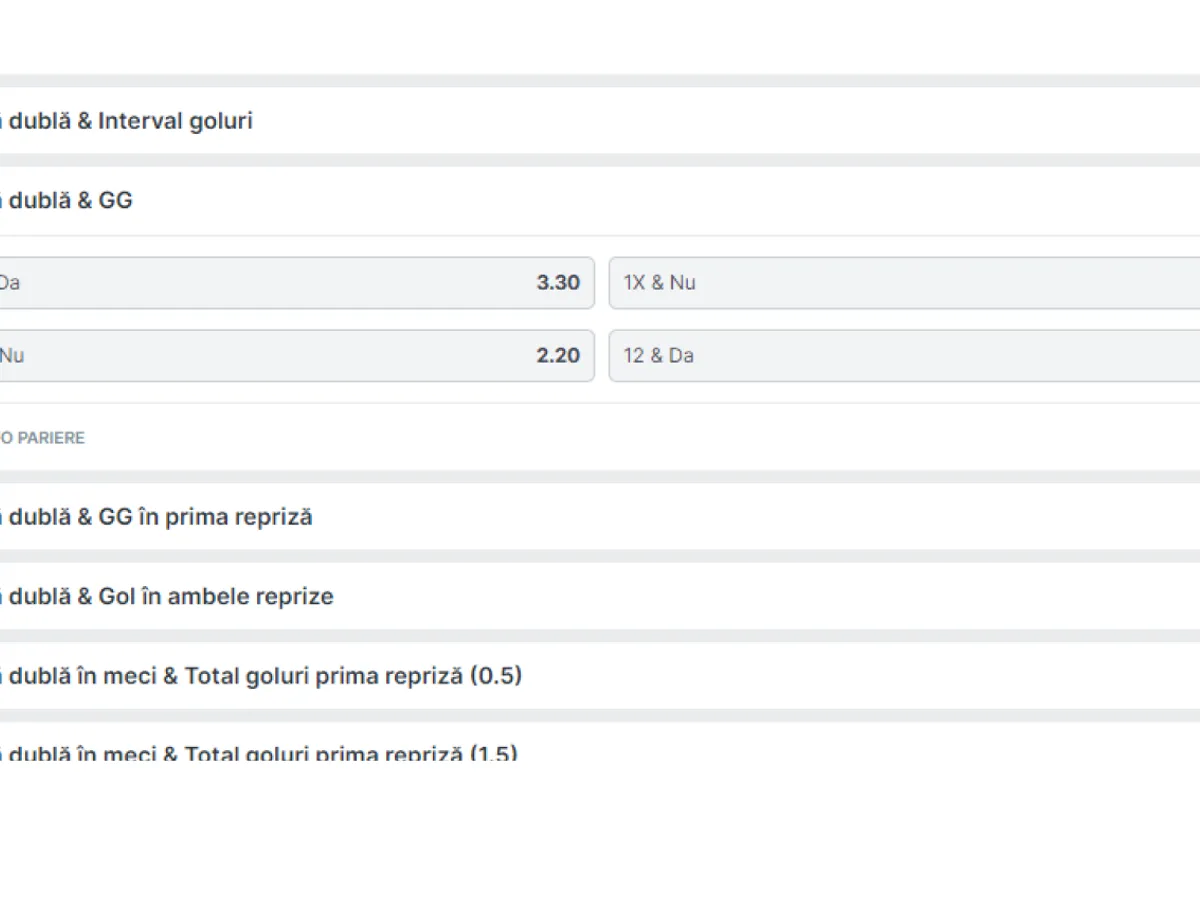1200x900 pixels.
Task: Click the '1X & Nu' label text
Action: [x=659, y=283]
